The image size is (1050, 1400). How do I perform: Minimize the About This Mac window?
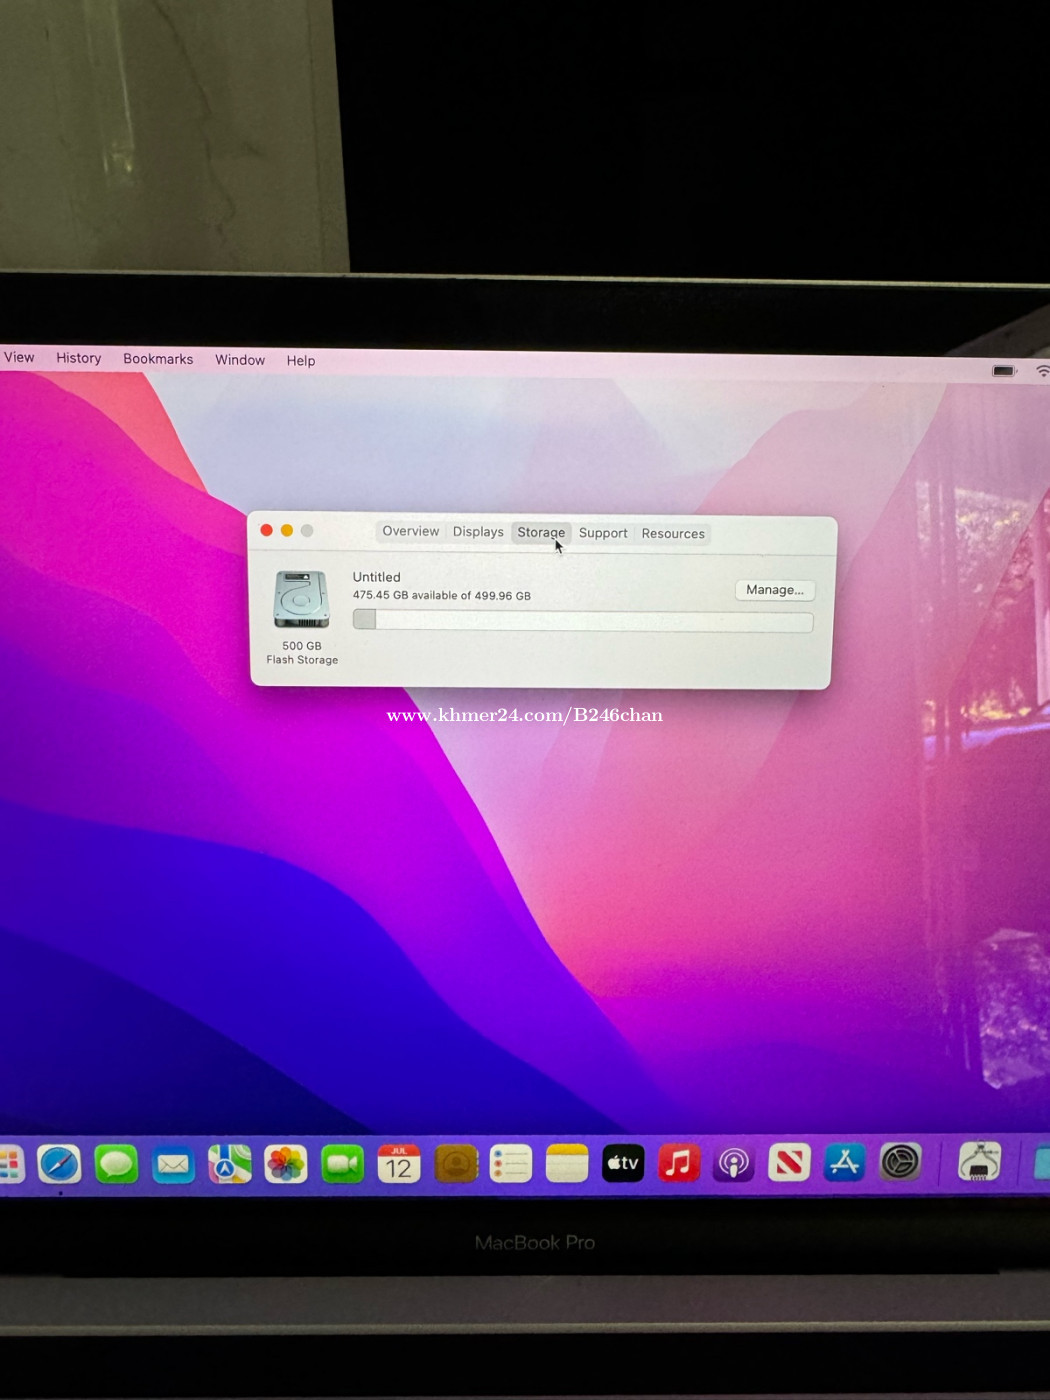coord(287,530)
